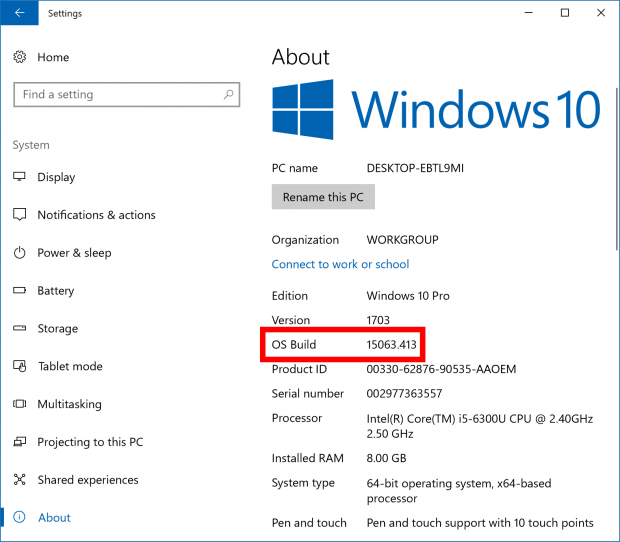Click the back arrow in title bar
Viewport: 620px width, 542px height.
coord(20,14)
